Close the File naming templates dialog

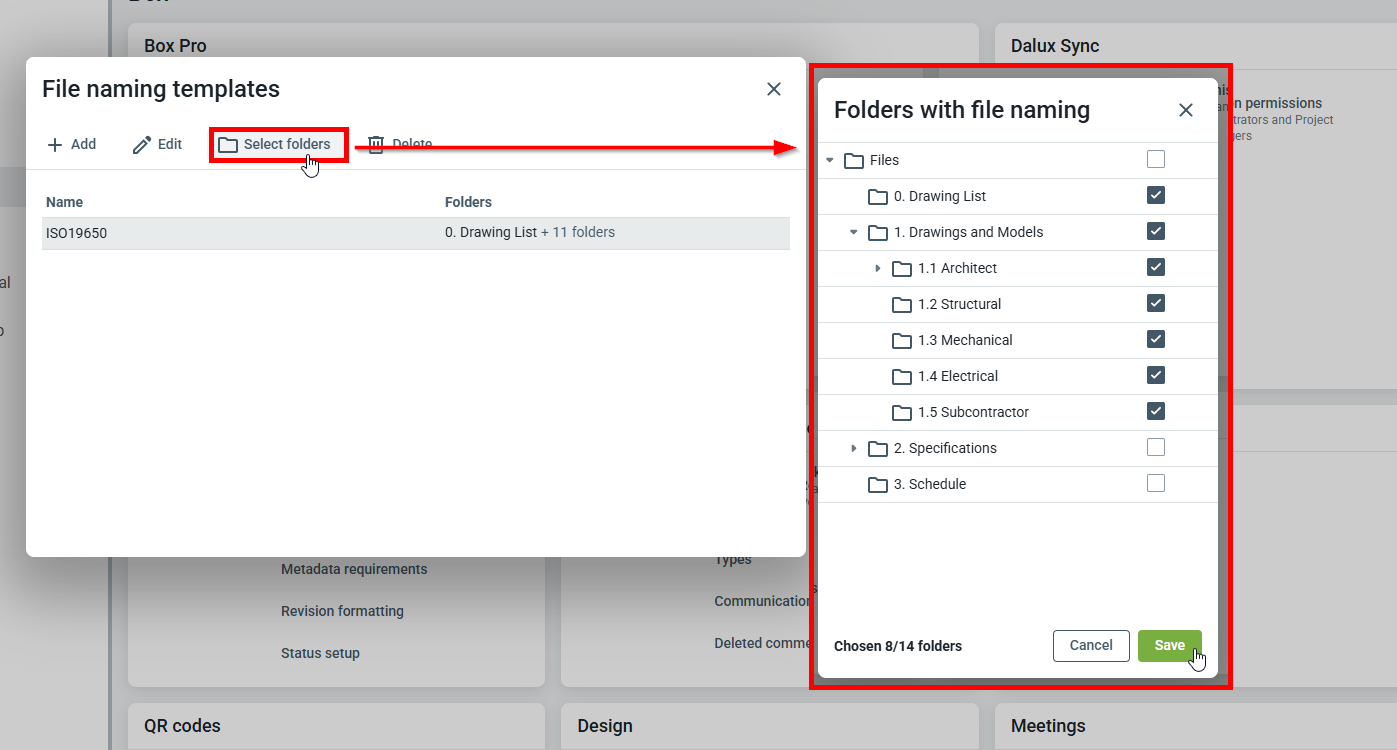click(773, 89)
